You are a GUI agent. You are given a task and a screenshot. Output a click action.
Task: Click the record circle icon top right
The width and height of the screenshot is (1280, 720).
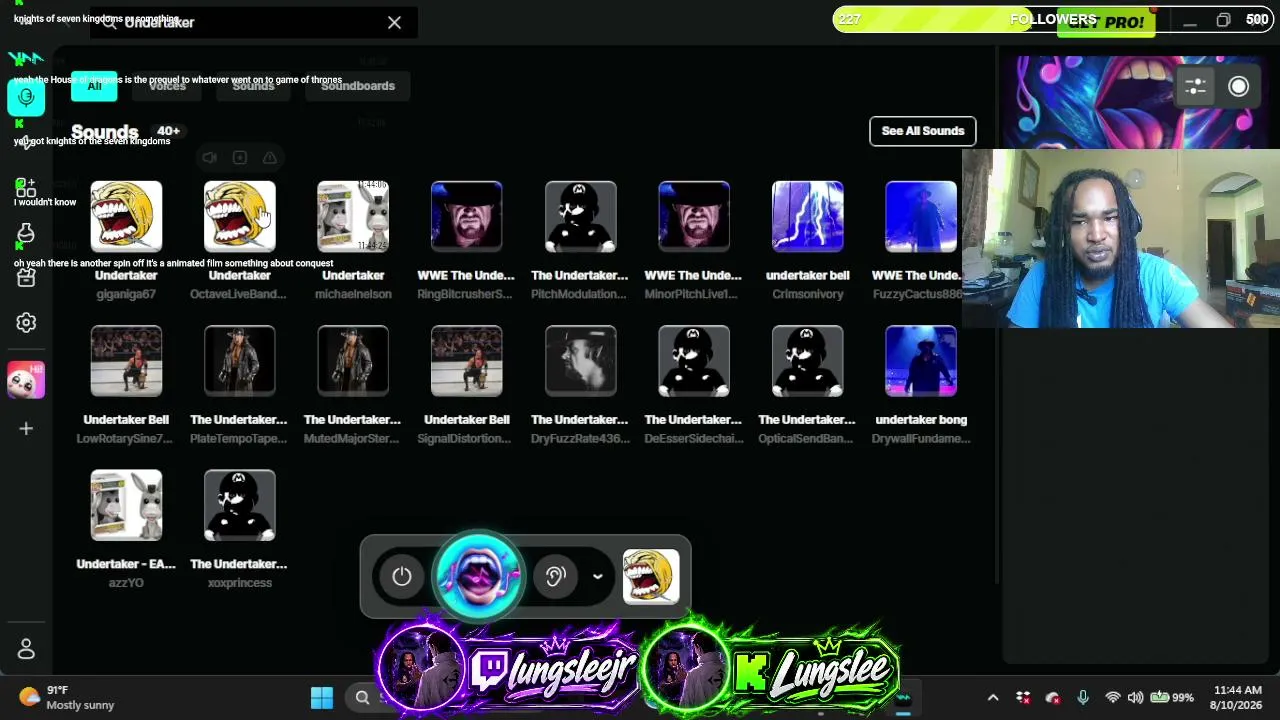click(x=1239, y=87)
